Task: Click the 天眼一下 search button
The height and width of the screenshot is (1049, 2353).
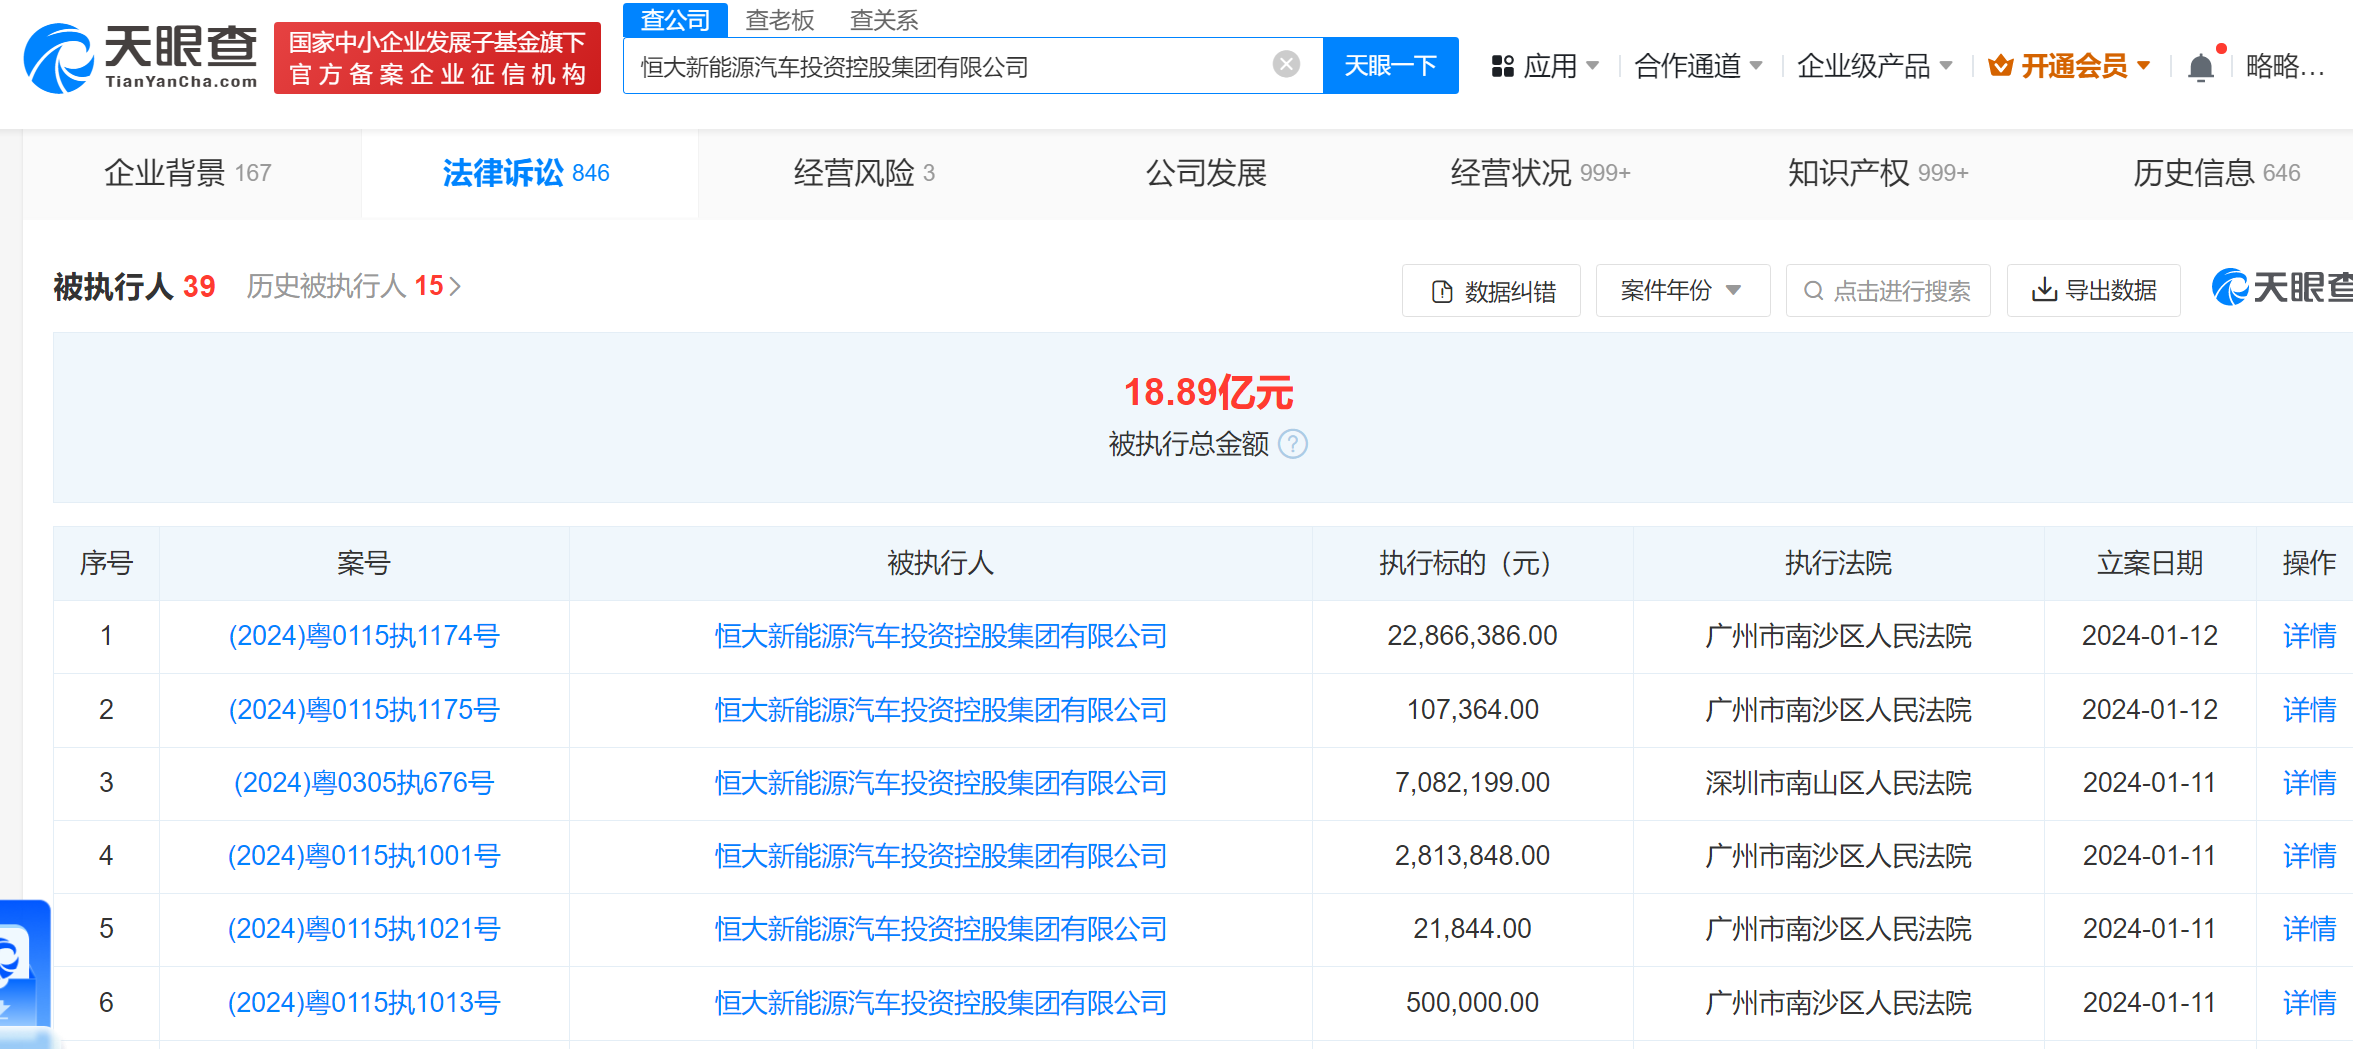Action: coord(1390,66)
